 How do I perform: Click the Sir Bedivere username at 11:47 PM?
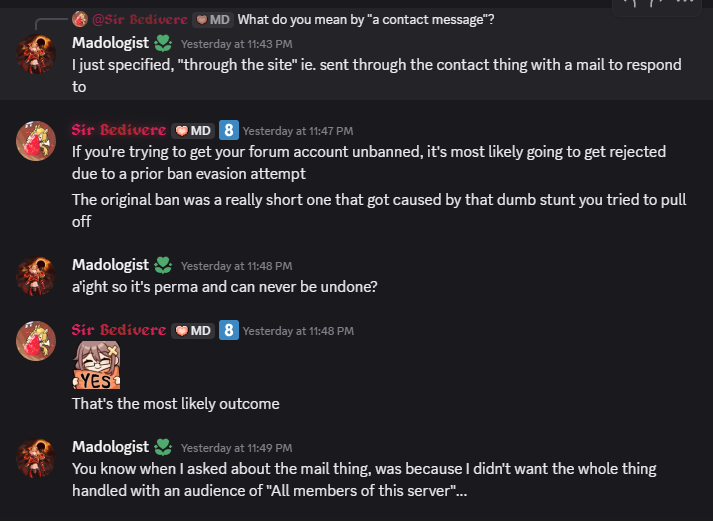point(118,130)
